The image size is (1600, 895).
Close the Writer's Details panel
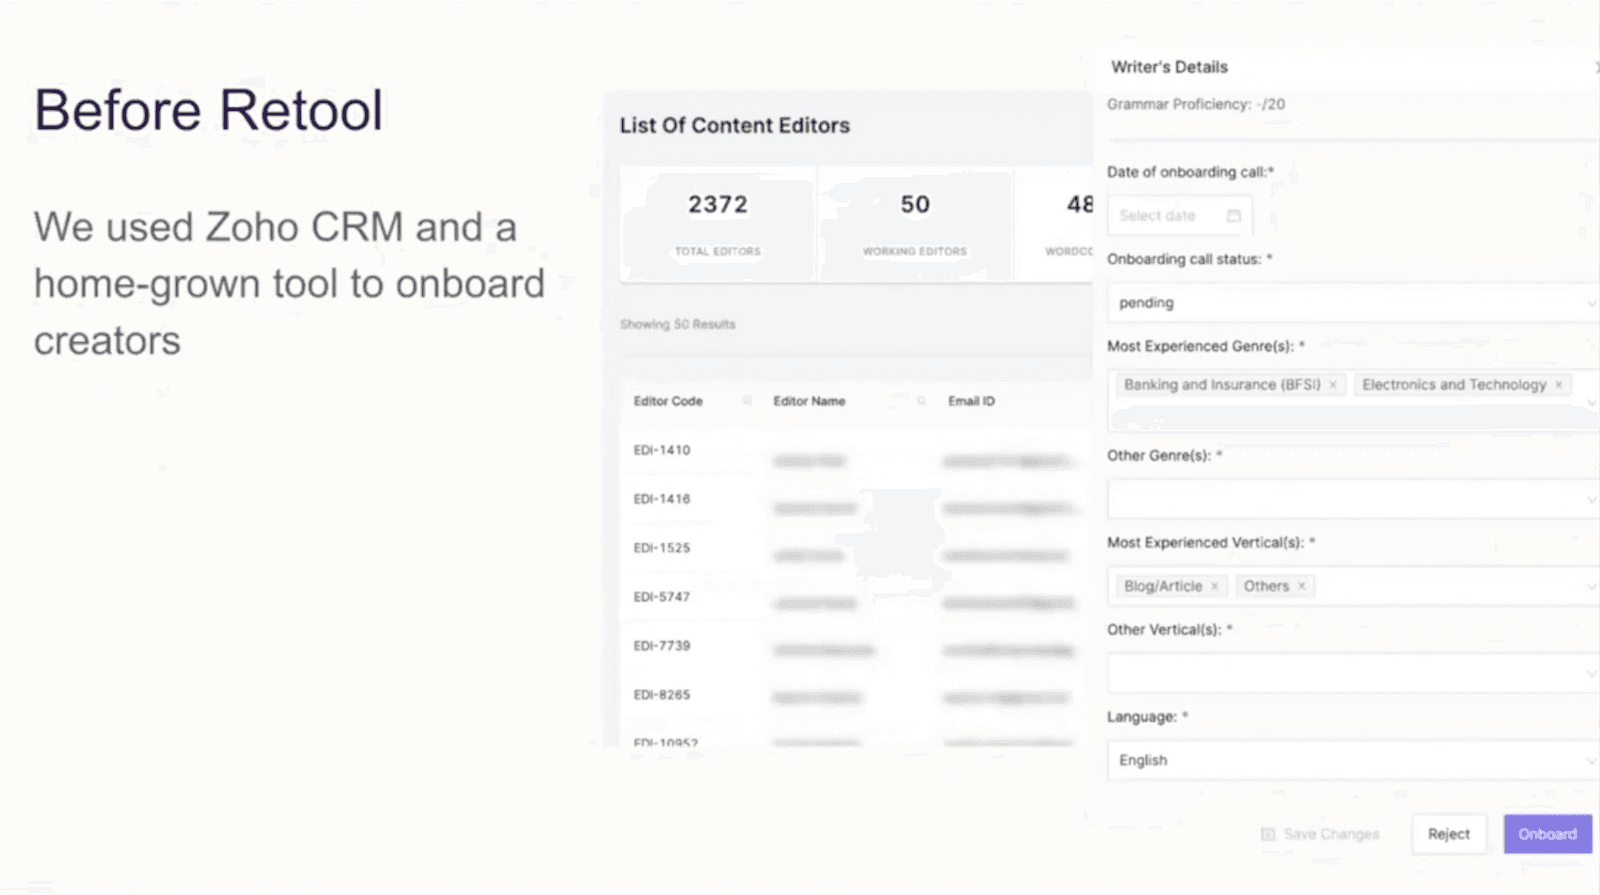(x=1595, y=66)
